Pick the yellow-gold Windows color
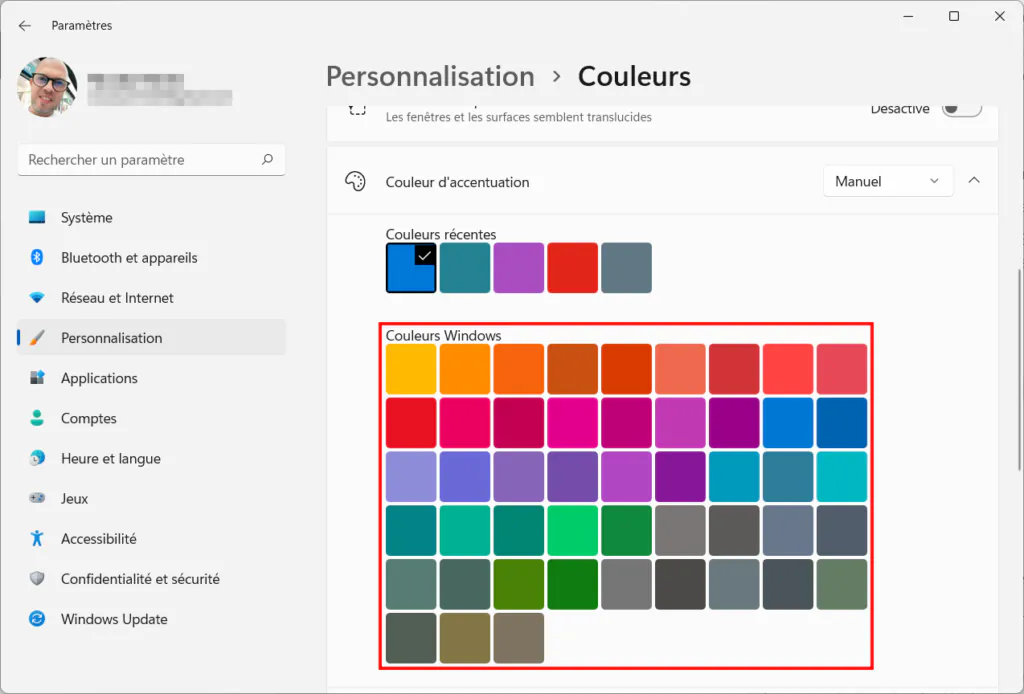This screenshot has height=694, width=1024. [411, 369]
